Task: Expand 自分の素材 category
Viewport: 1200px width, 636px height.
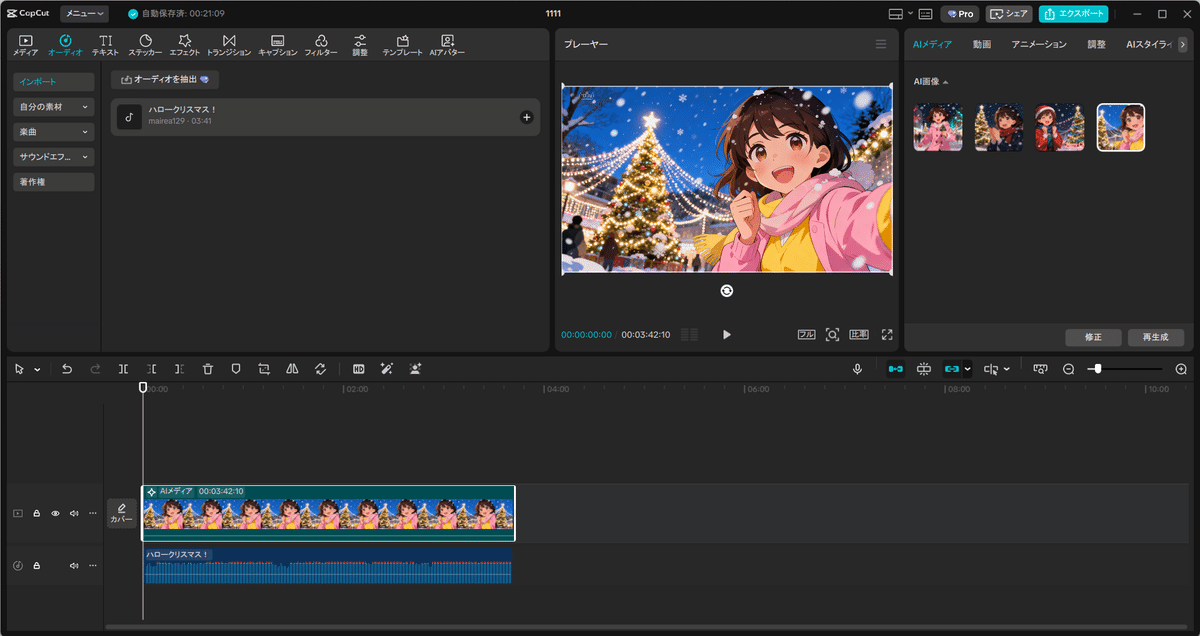Action: click(x=54, y=106)
